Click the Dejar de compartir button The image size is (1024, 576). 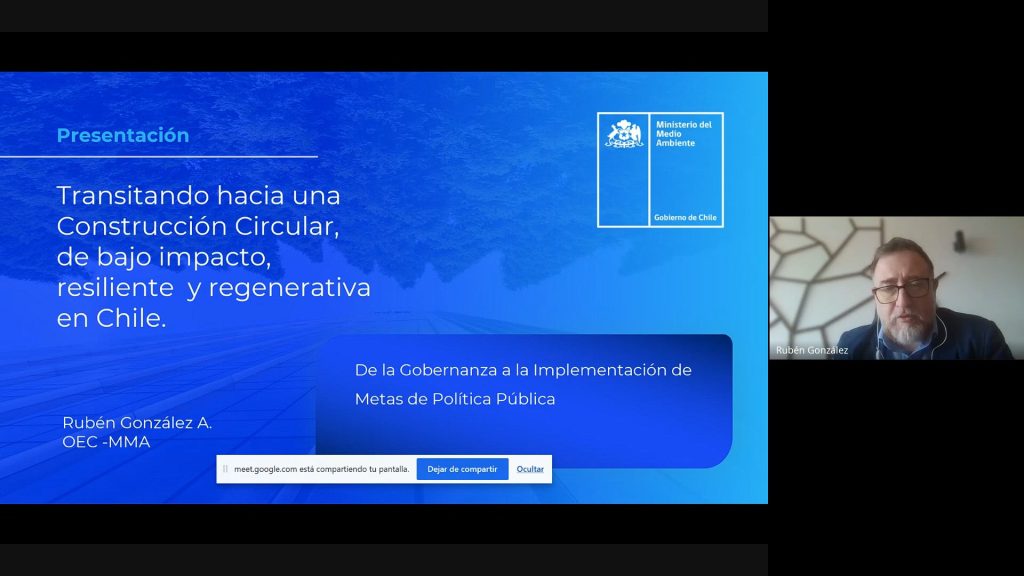(x=462, y=469)
